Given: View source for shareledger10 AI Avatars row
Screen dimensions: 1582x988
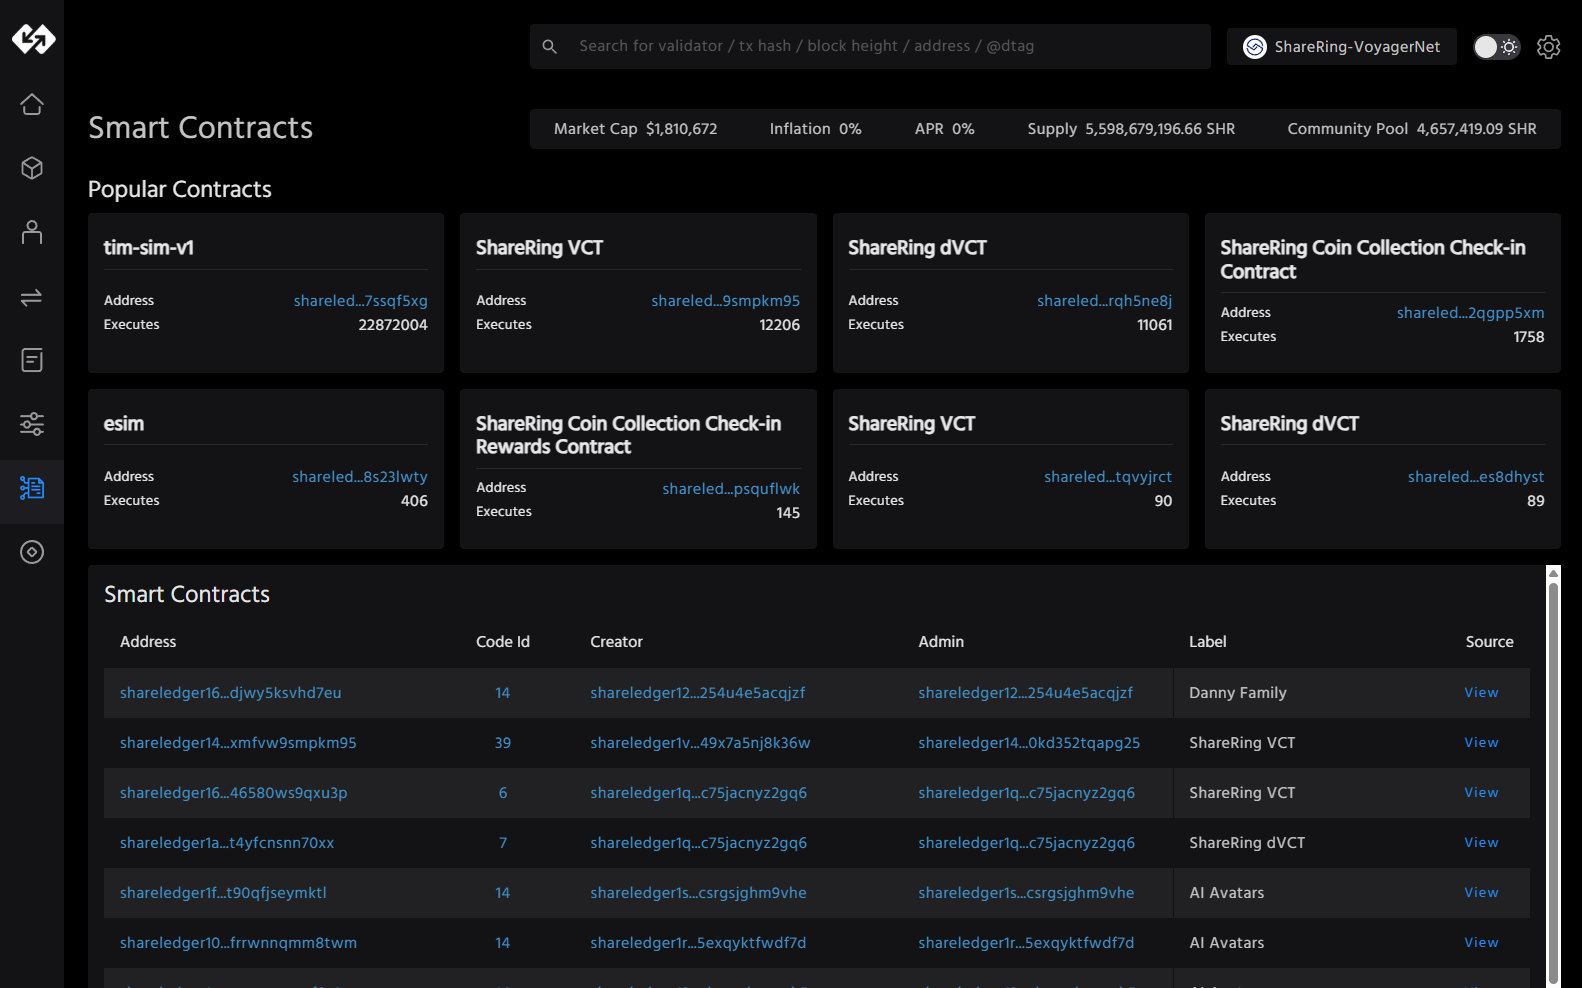Looking at the screenshot, I should pos(1481,943).
